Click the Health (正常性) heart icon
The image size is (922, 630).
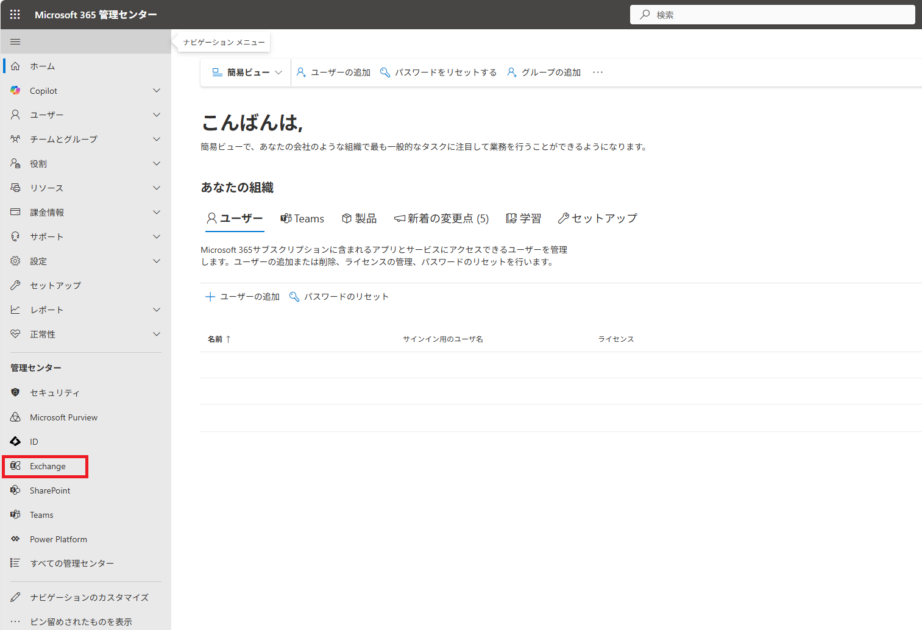15,334
